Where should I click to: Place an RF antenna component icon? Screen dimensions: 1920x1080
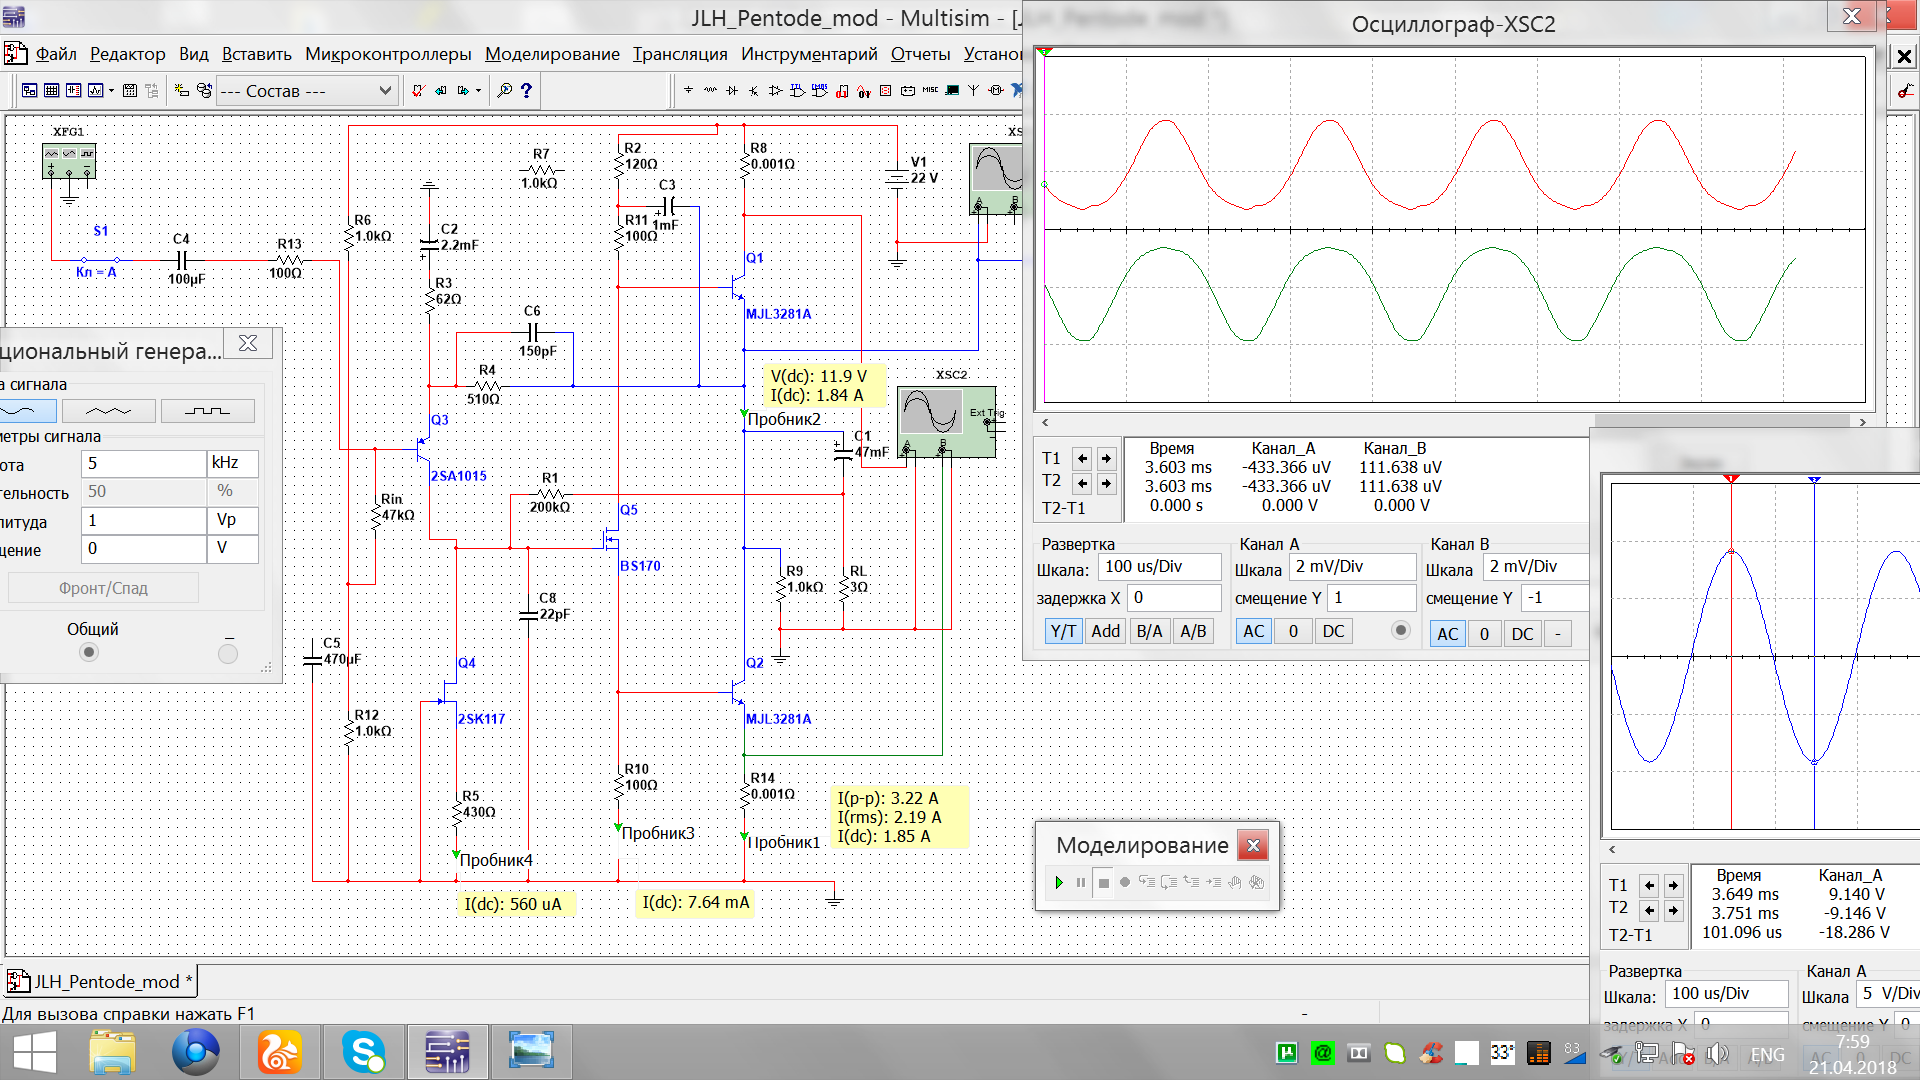click(x=973, y=90)
